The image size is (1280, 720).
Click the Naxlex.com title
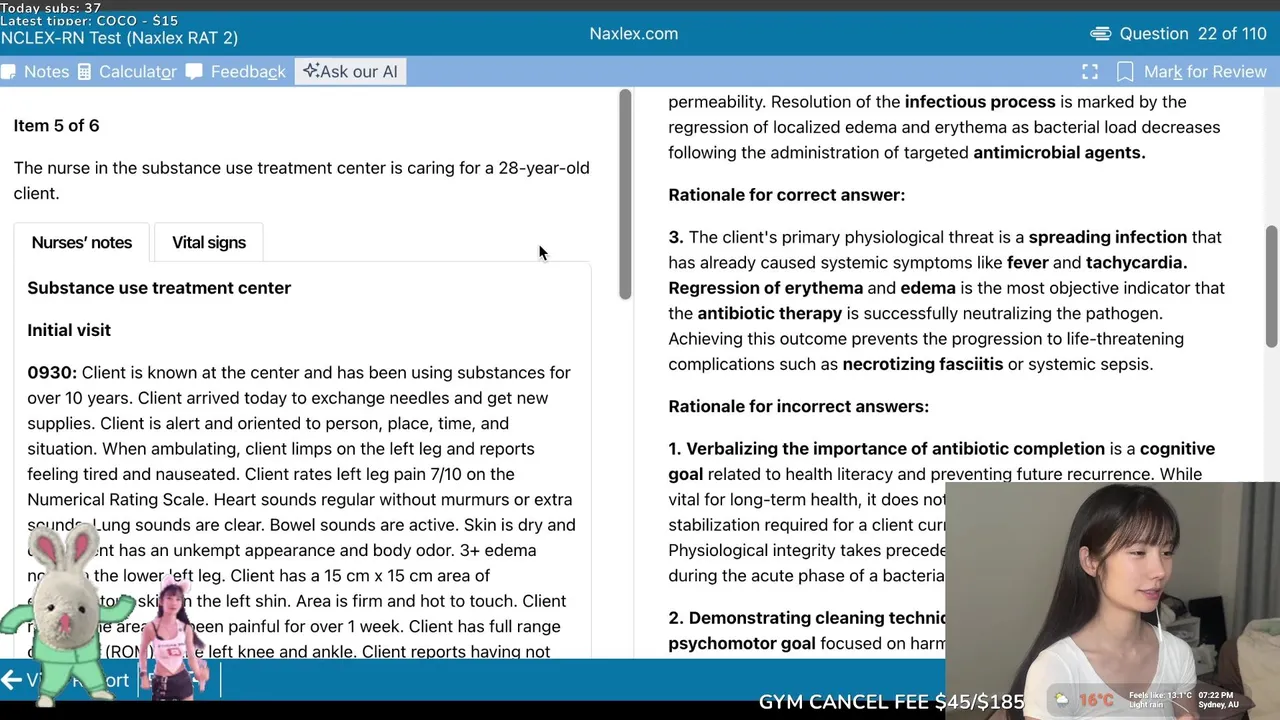[x=634, y=34]
